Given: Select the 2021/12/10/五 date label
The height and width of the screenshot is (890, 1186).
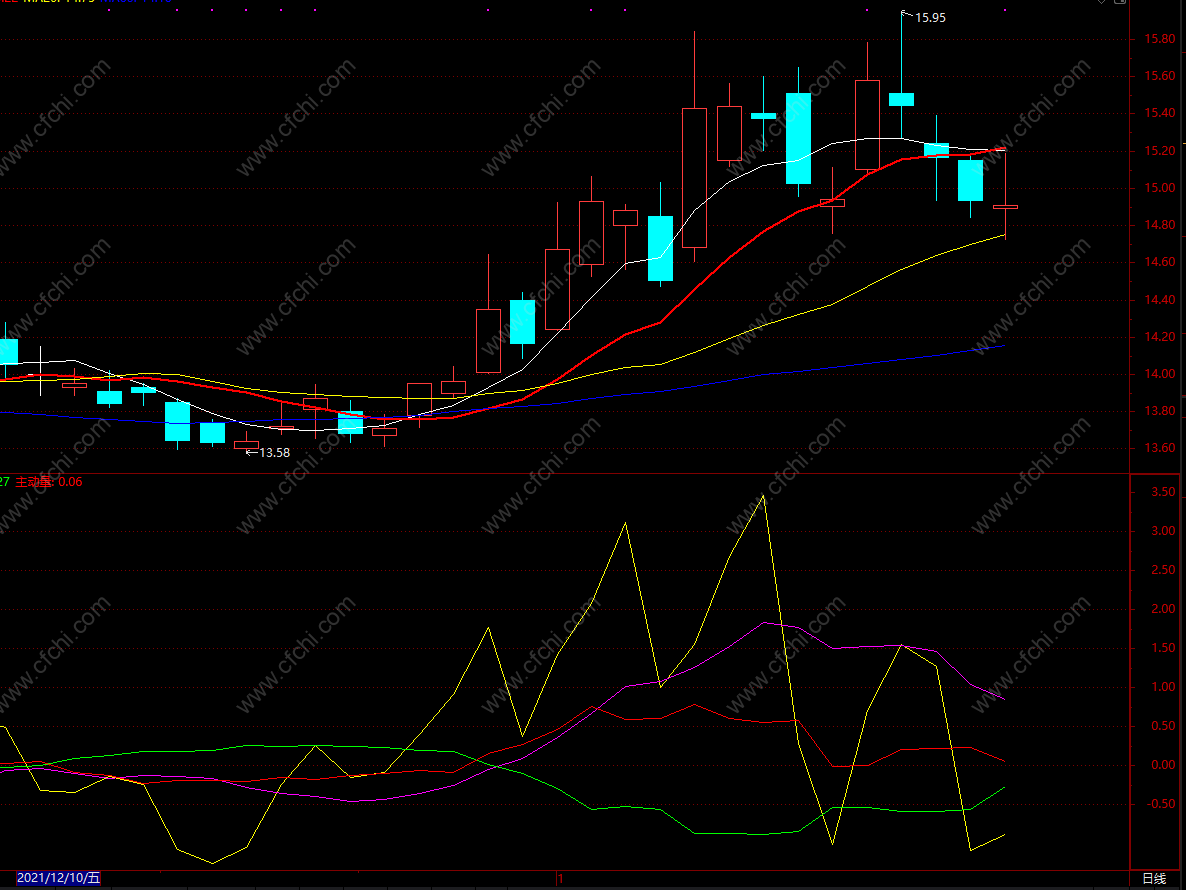Looking at the screenshot, I should [x=58, y=878].
